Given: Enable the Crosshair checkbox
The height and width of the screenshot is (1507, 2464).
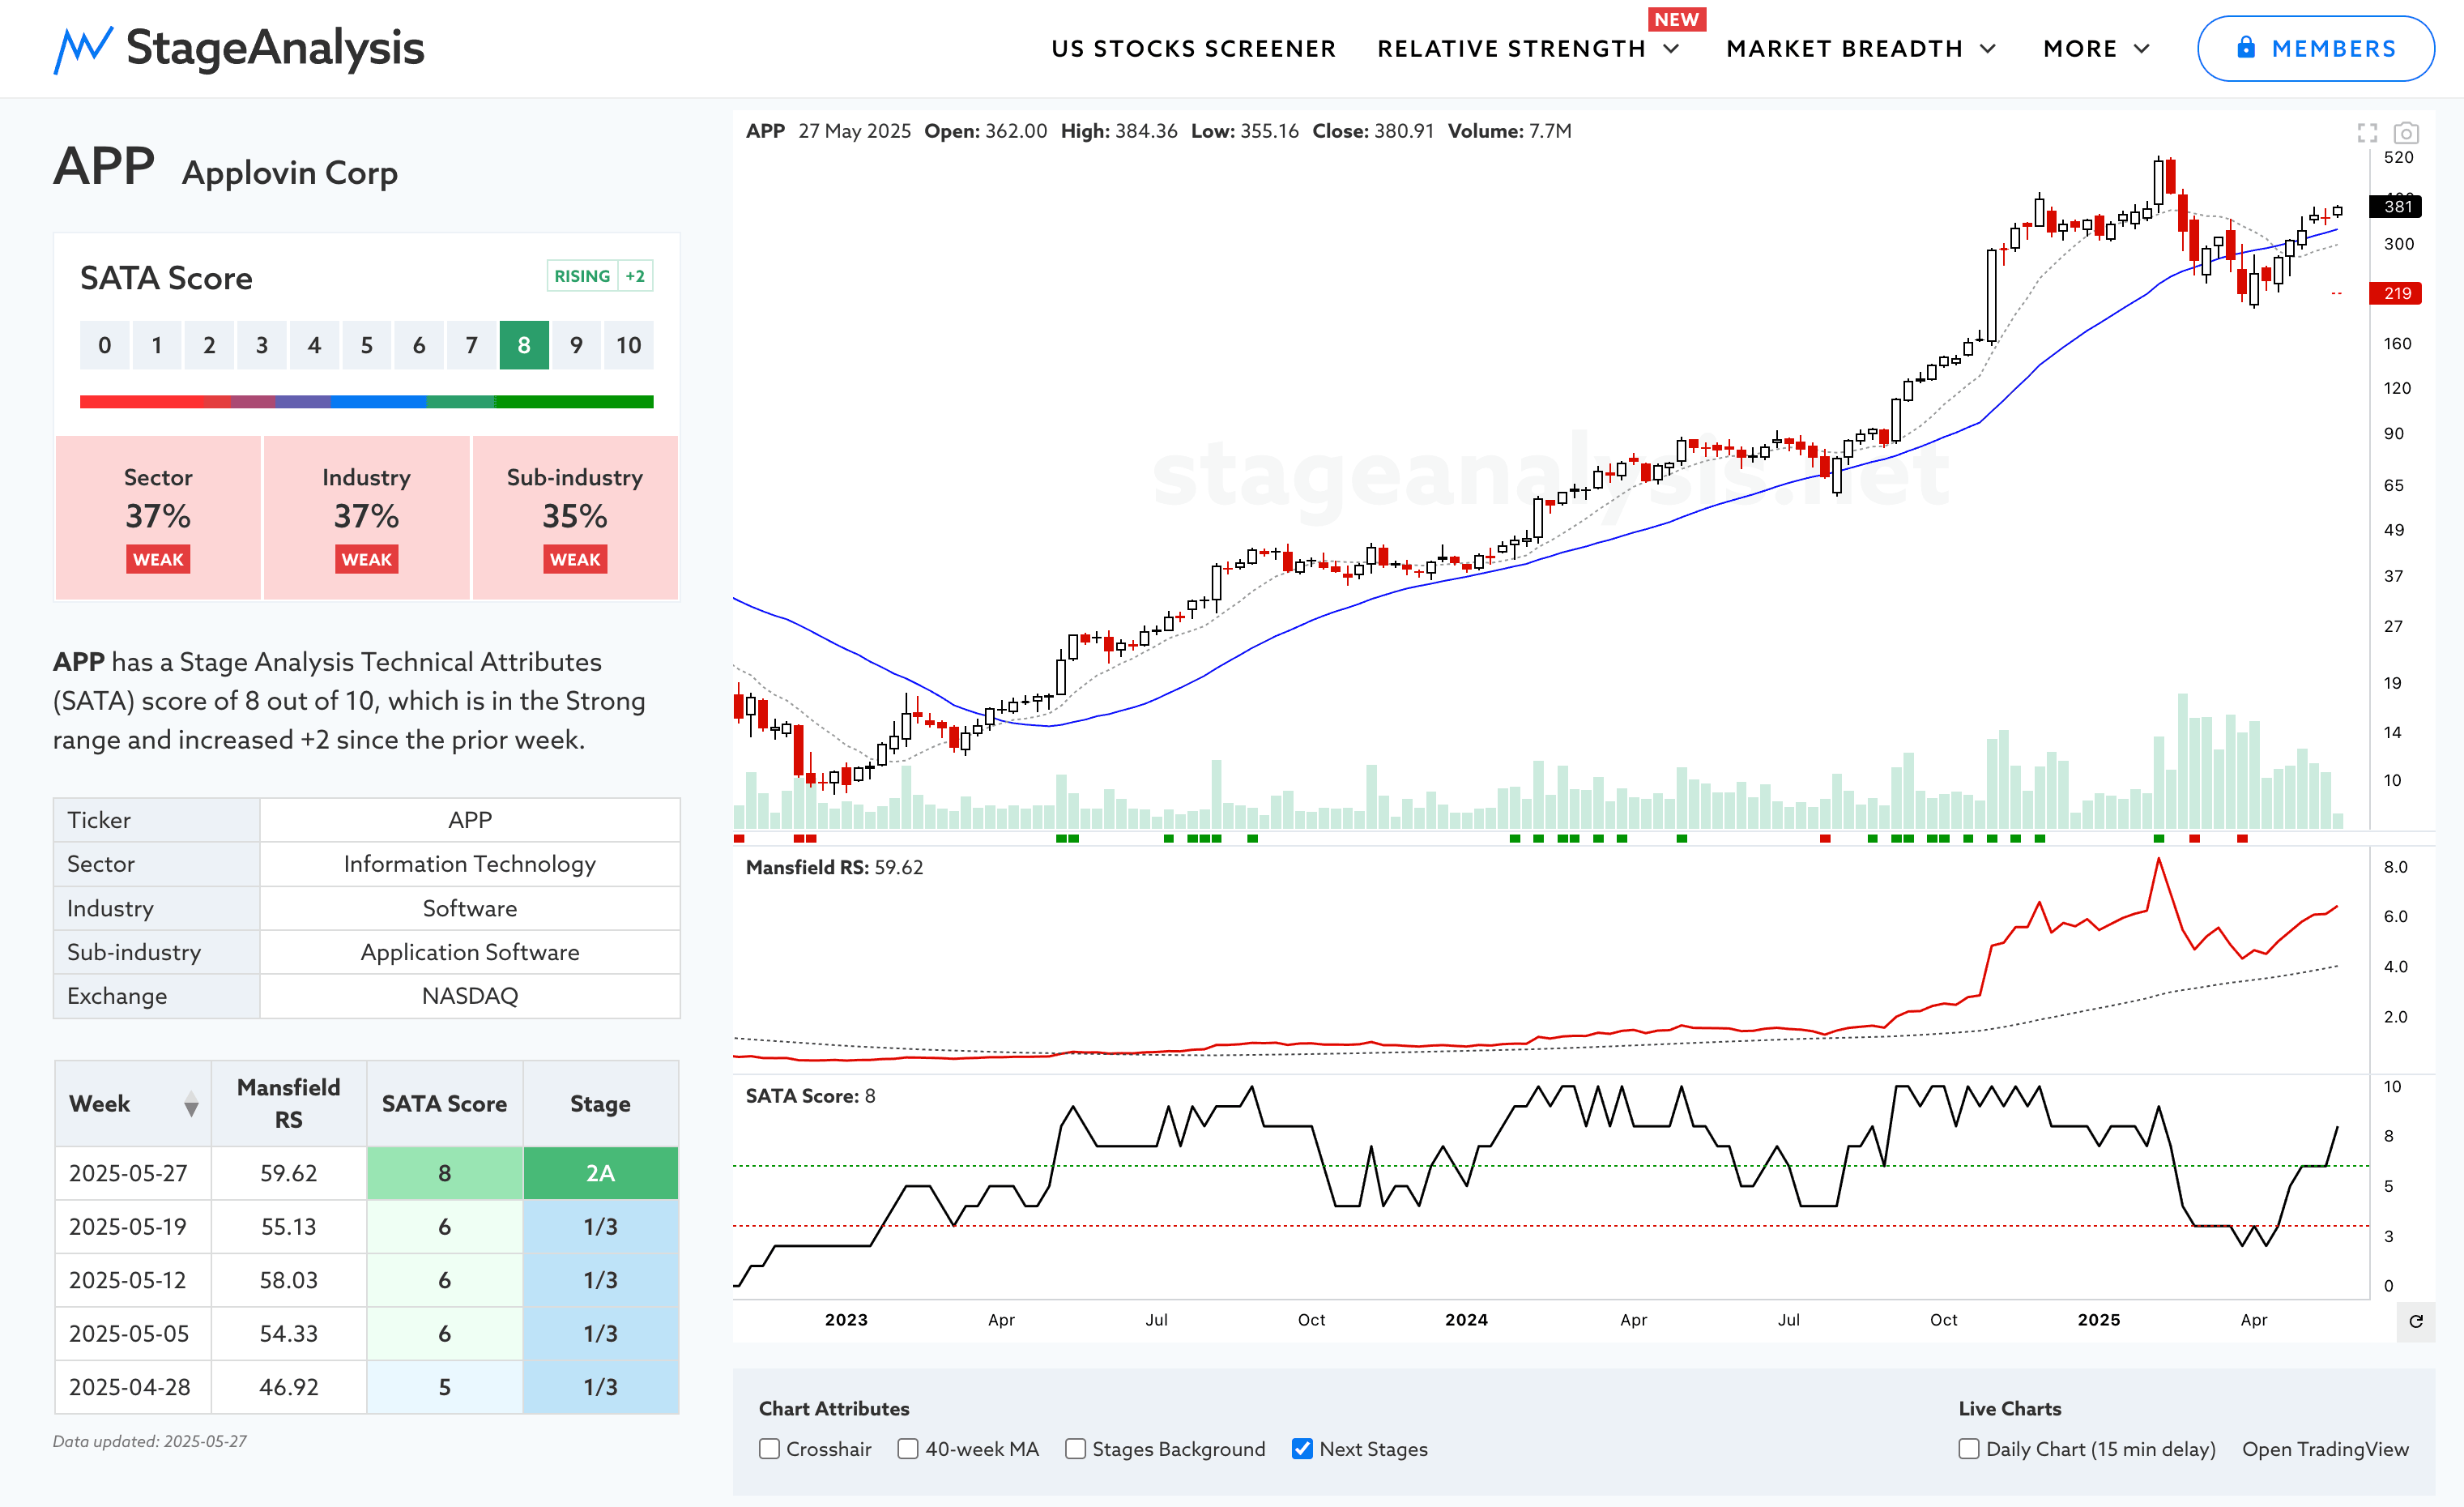Looking at the screenshot, I should (x=769, y=1449).
